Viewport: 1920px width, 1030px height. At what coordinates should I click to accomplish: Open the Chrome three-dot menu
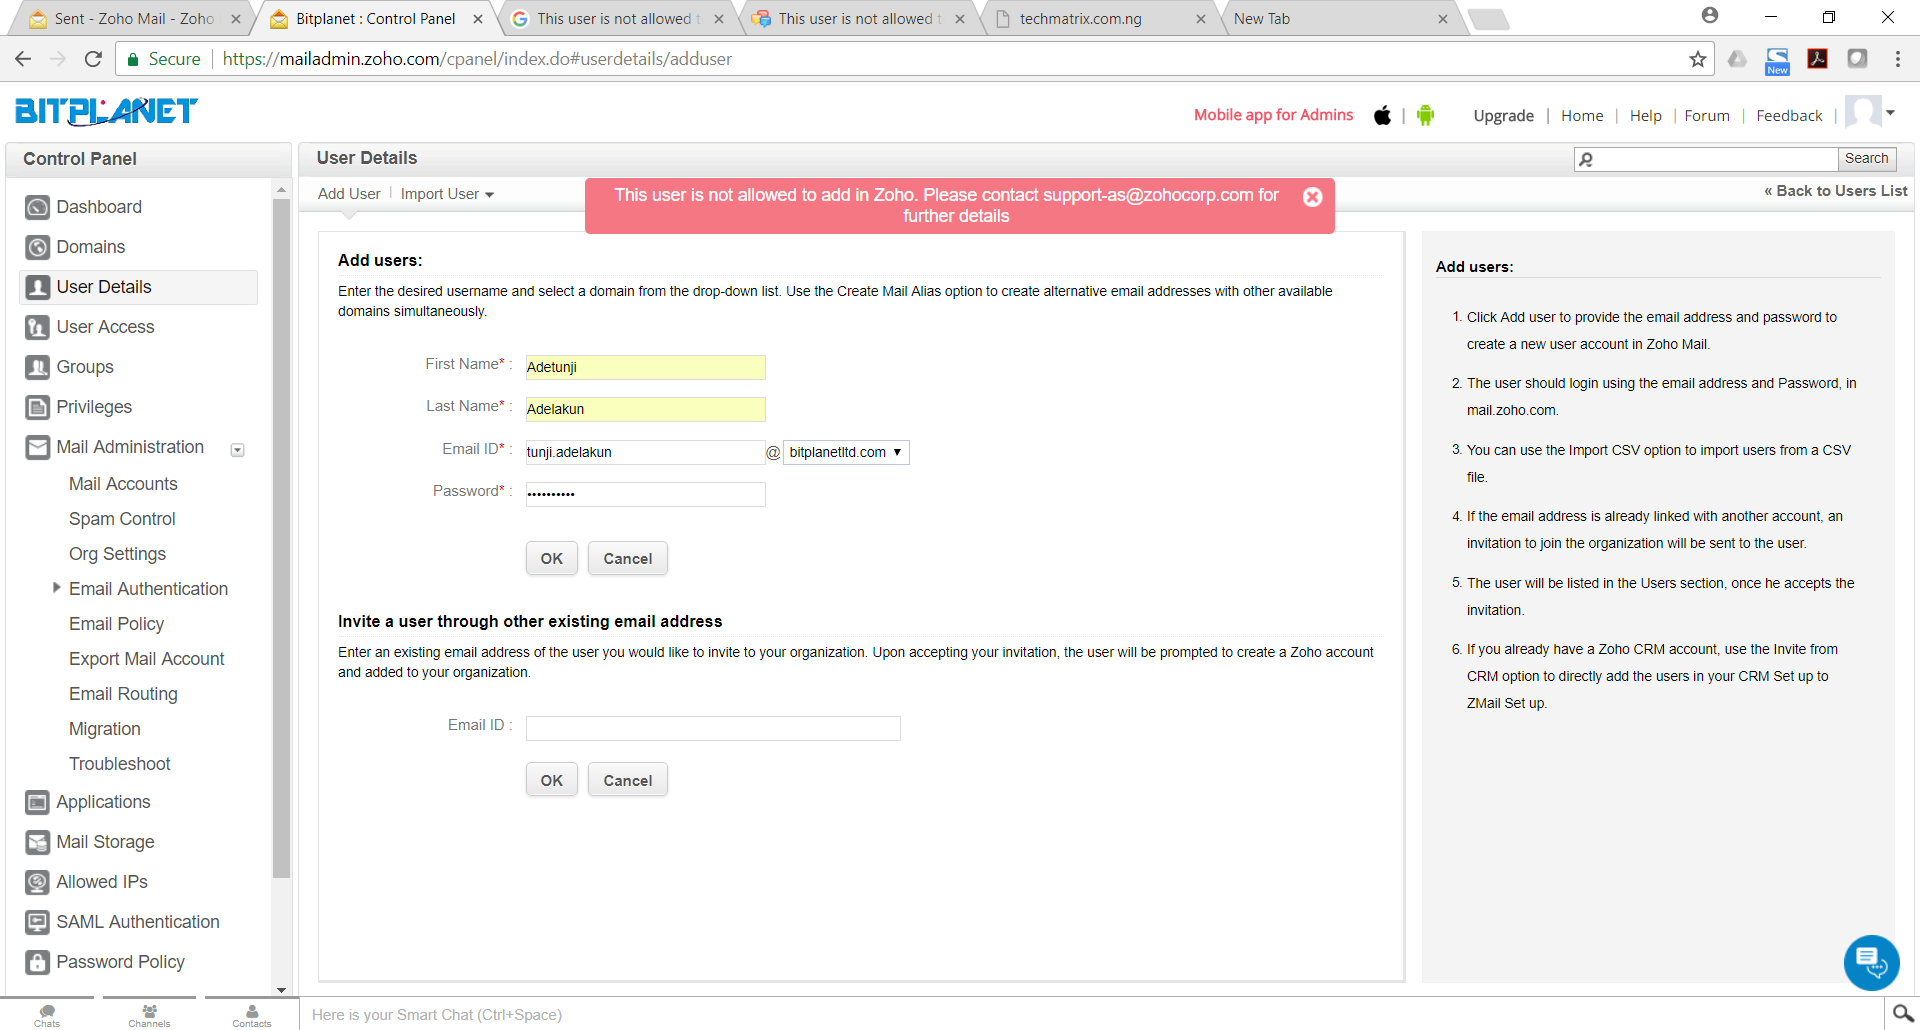(1897, 59)
